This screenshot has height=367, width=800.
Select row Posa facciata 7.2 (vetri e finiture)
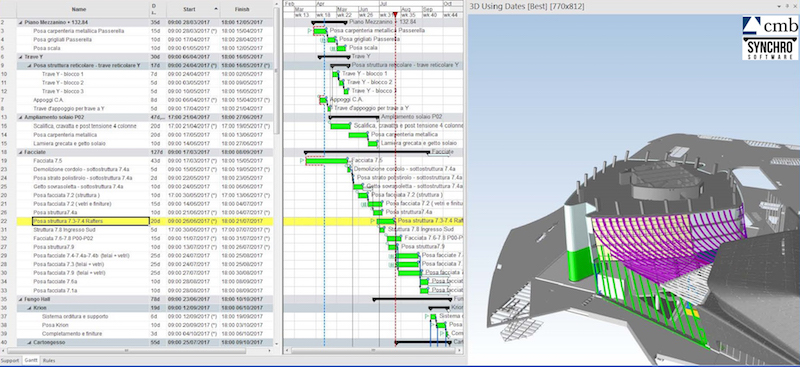[137, 204]
